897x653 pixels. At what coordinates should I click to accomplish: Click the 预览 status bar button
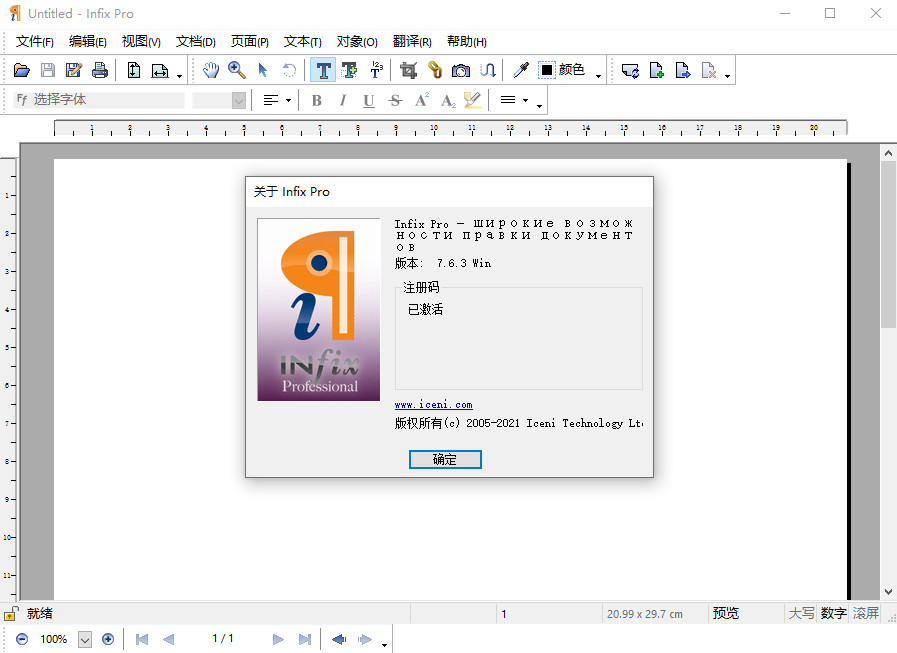[x=725, y=614]
